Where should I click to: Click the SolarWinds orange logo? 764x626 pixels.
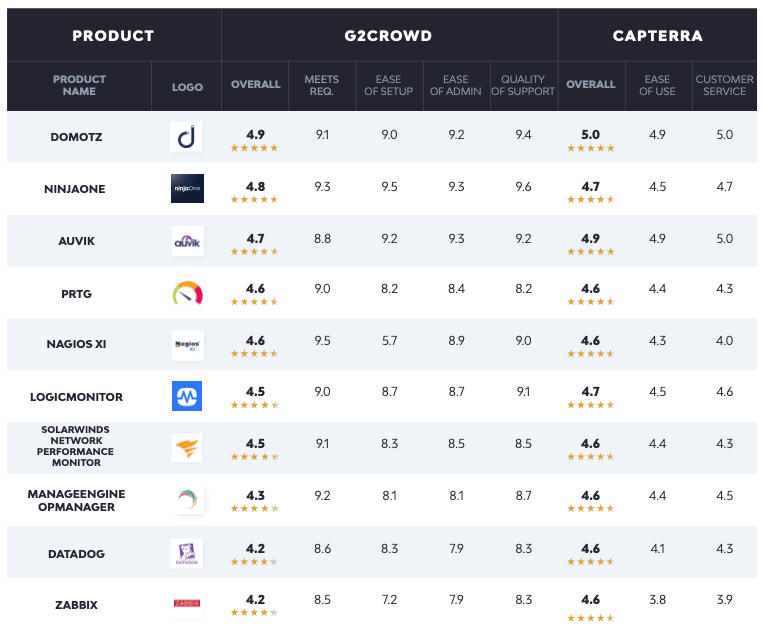(187, 448)
